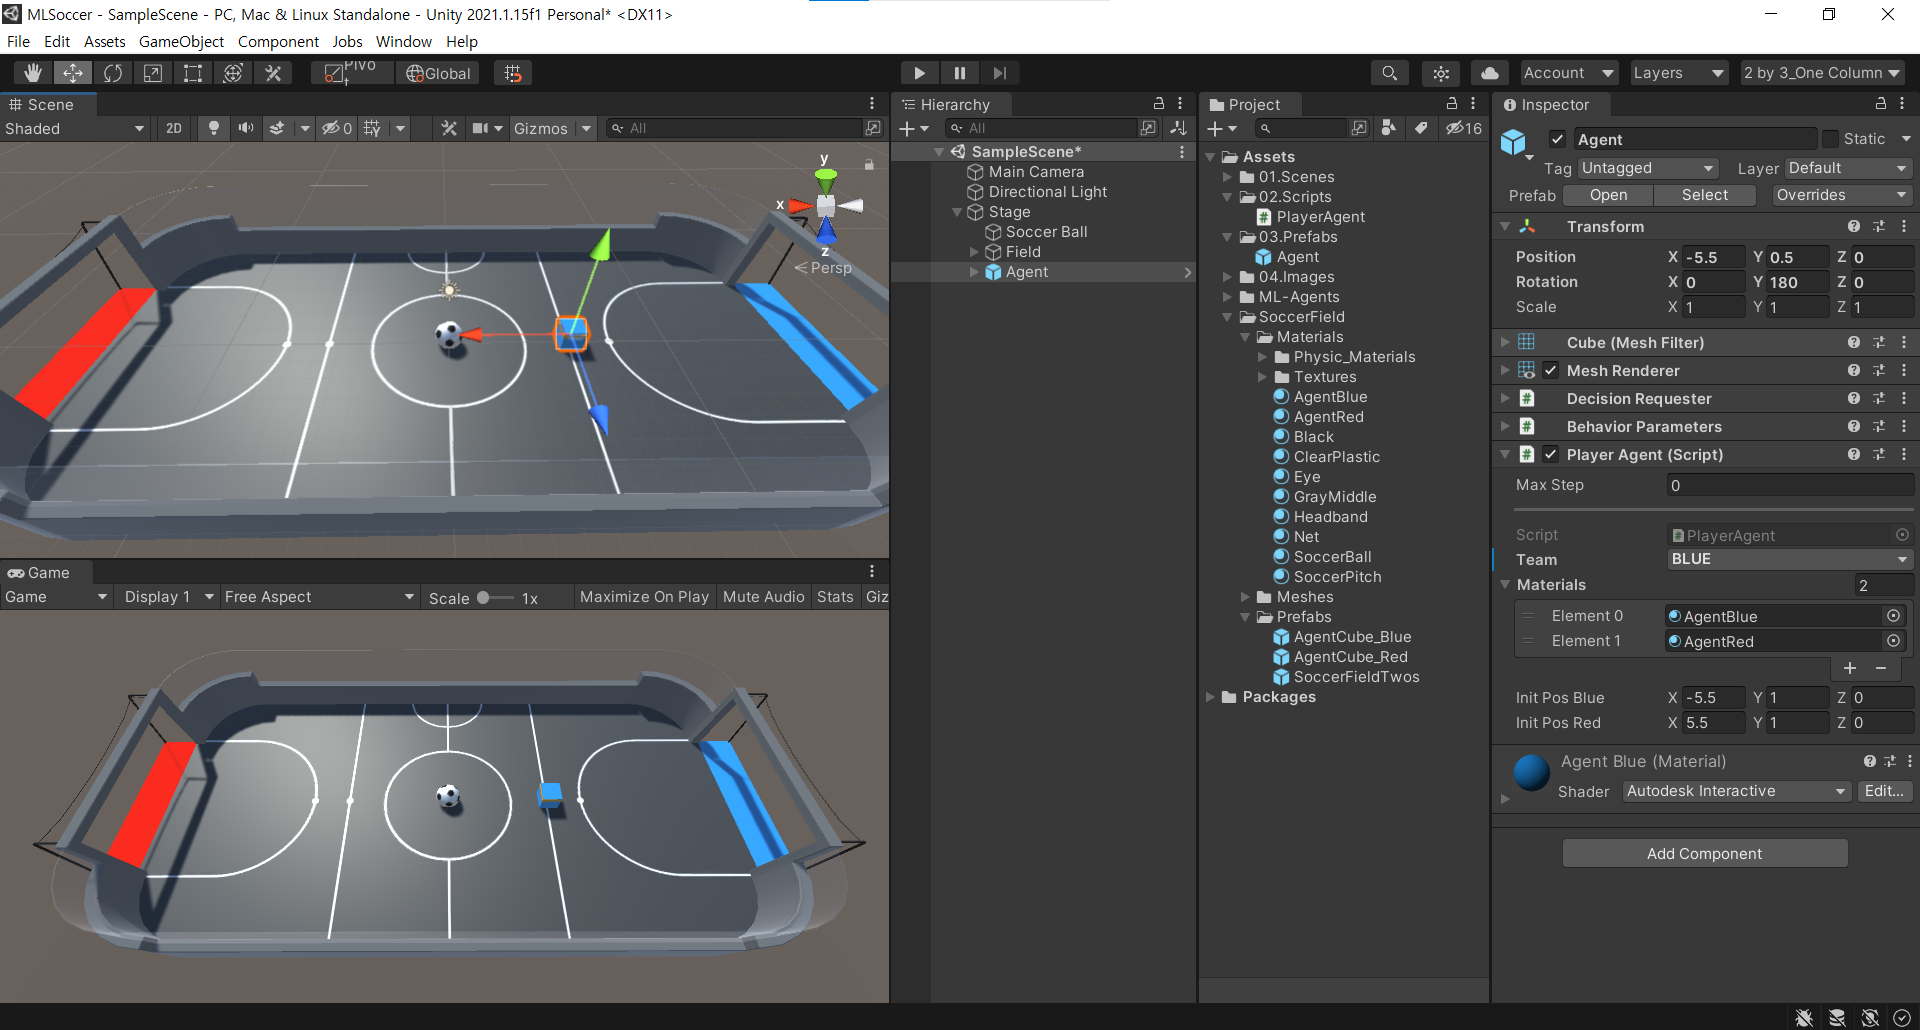Screen dimensions: 1920x1030
Task: Select the Scale tool in toolbar
Action: click(153, 73)
